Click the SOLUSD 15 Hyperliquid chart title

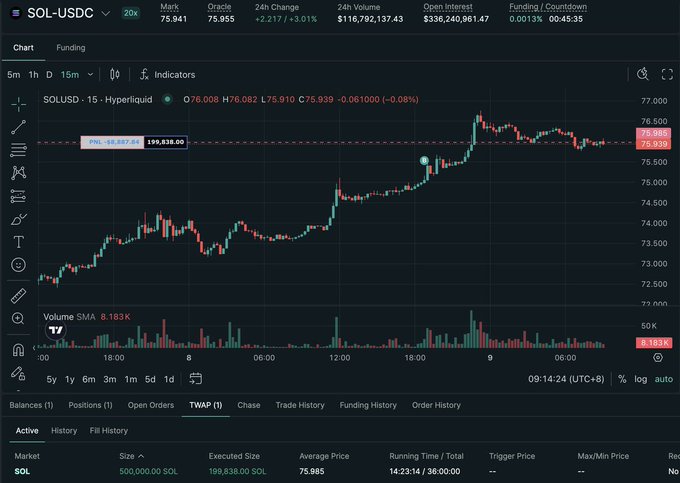pos(98,99)
